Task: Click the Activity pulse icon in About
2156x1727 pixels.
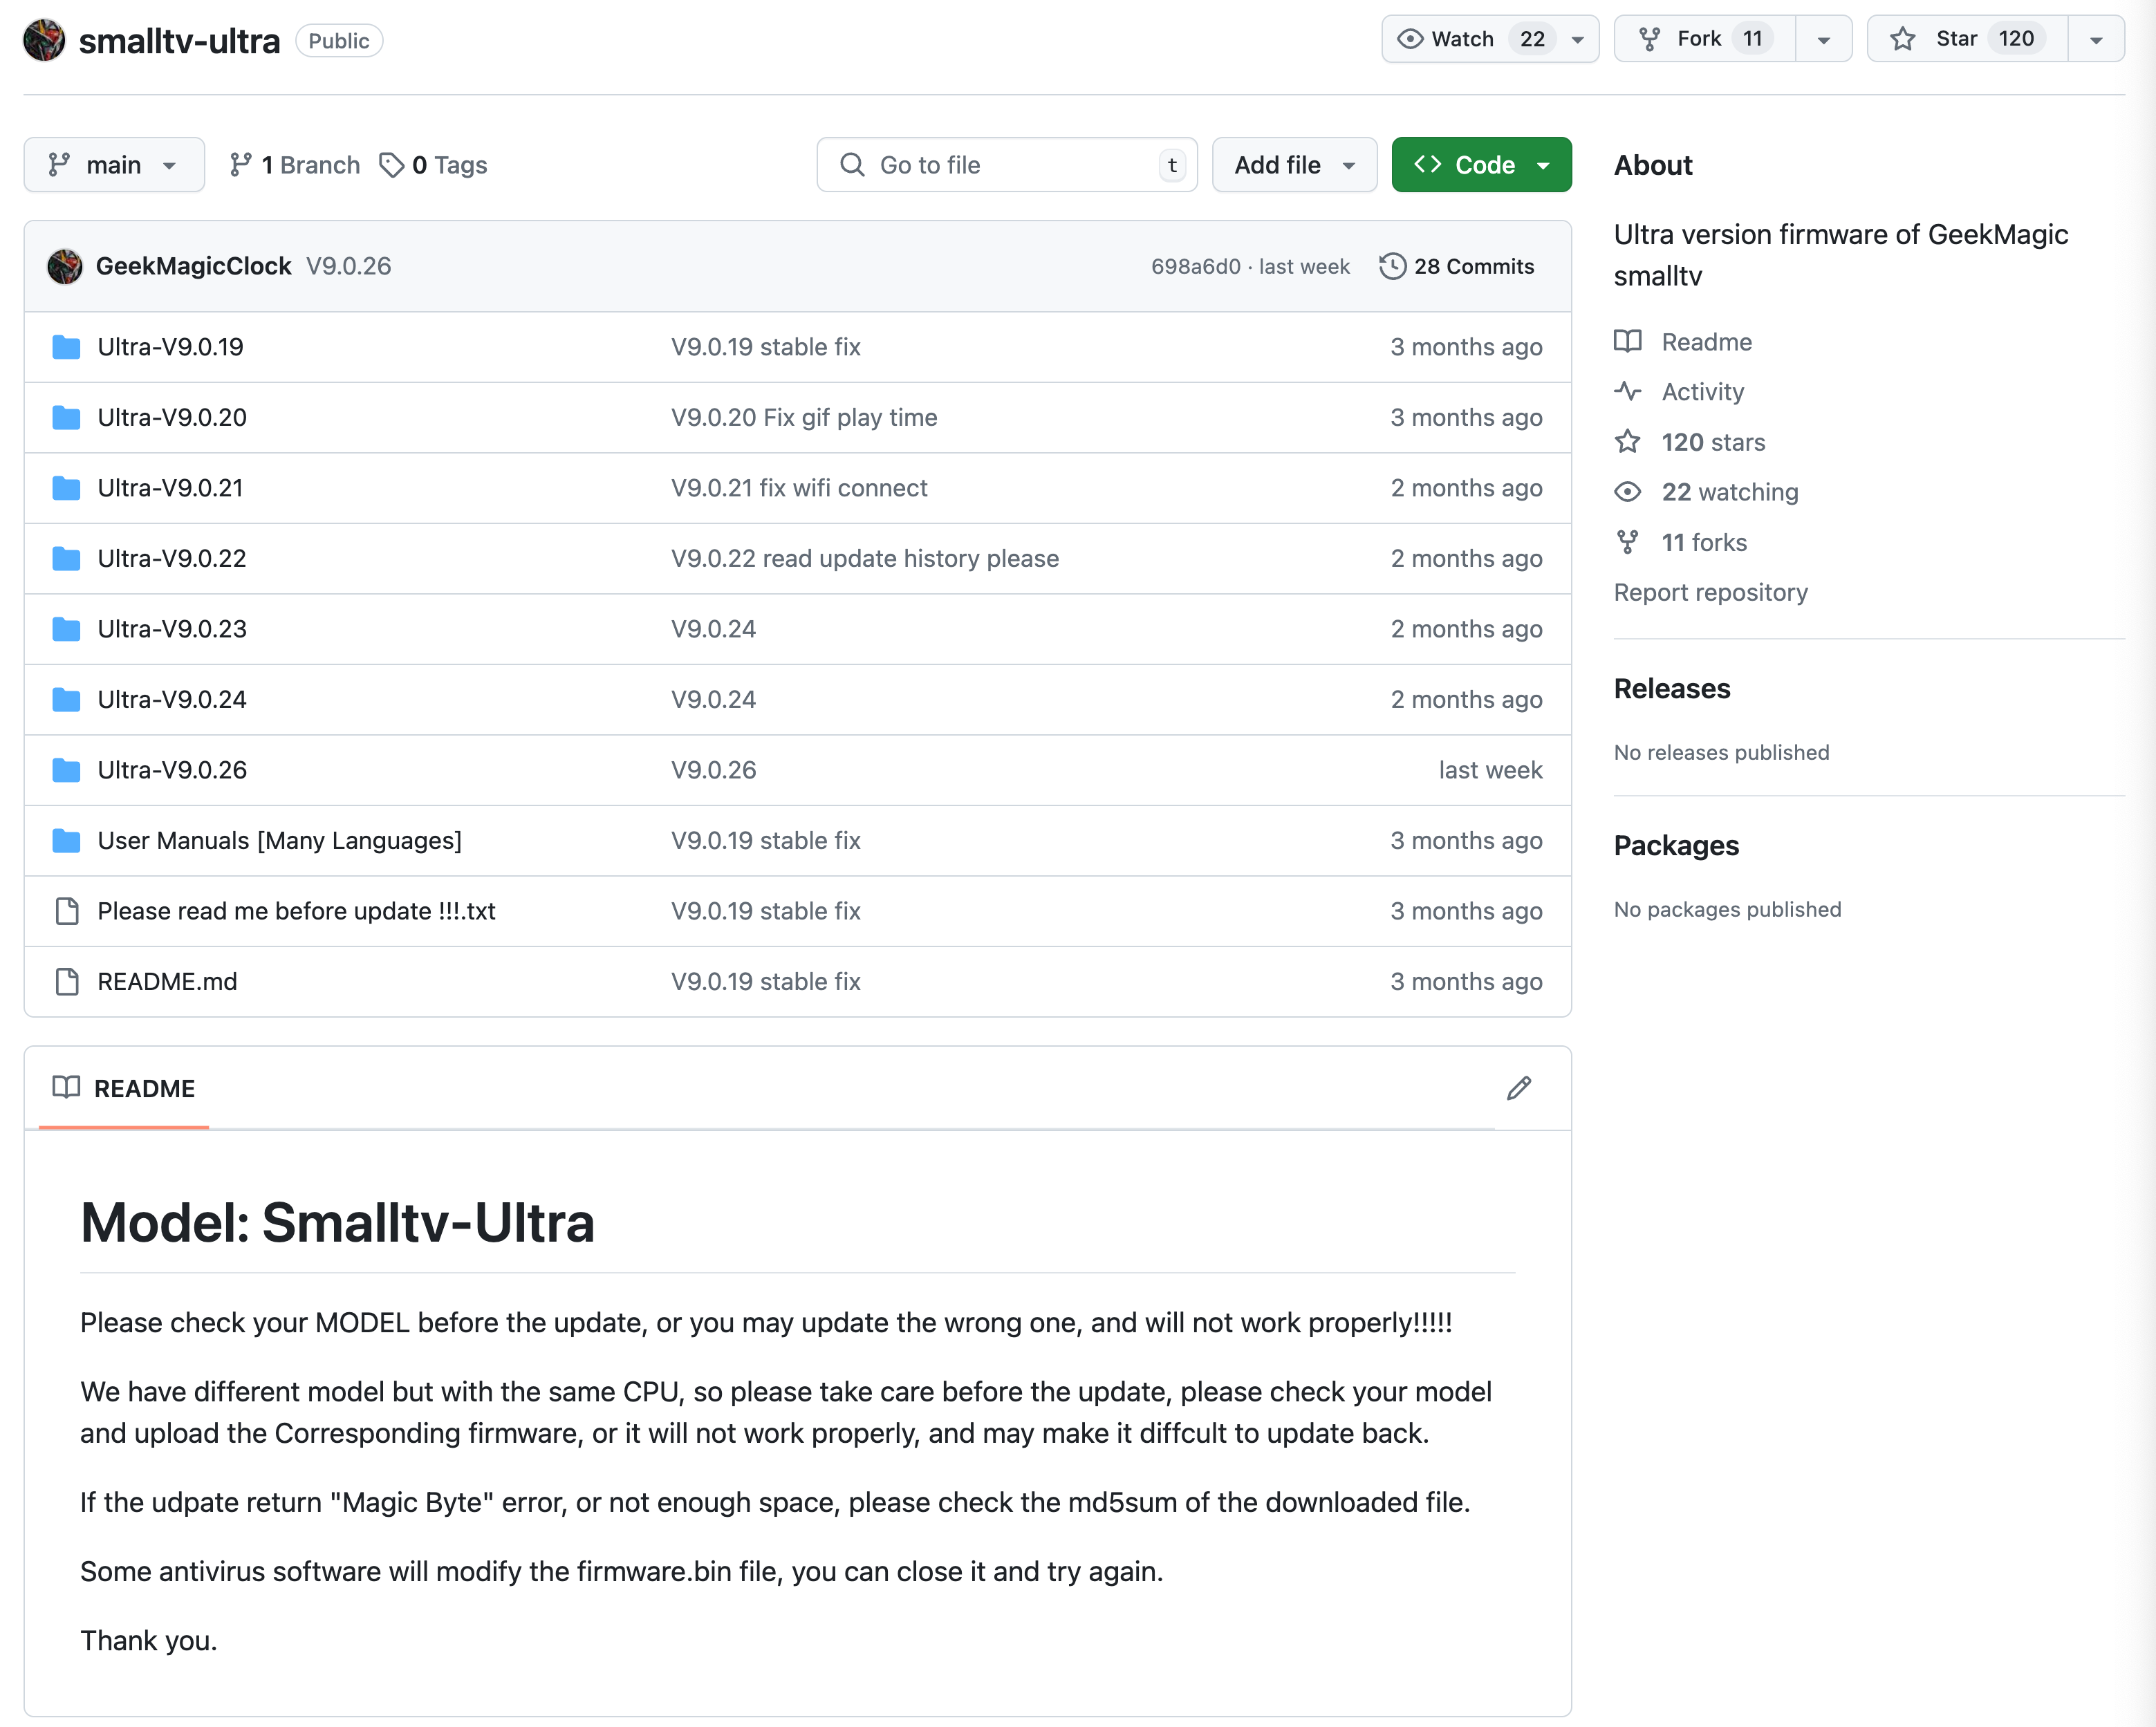Action: (x=1627, y=391)
